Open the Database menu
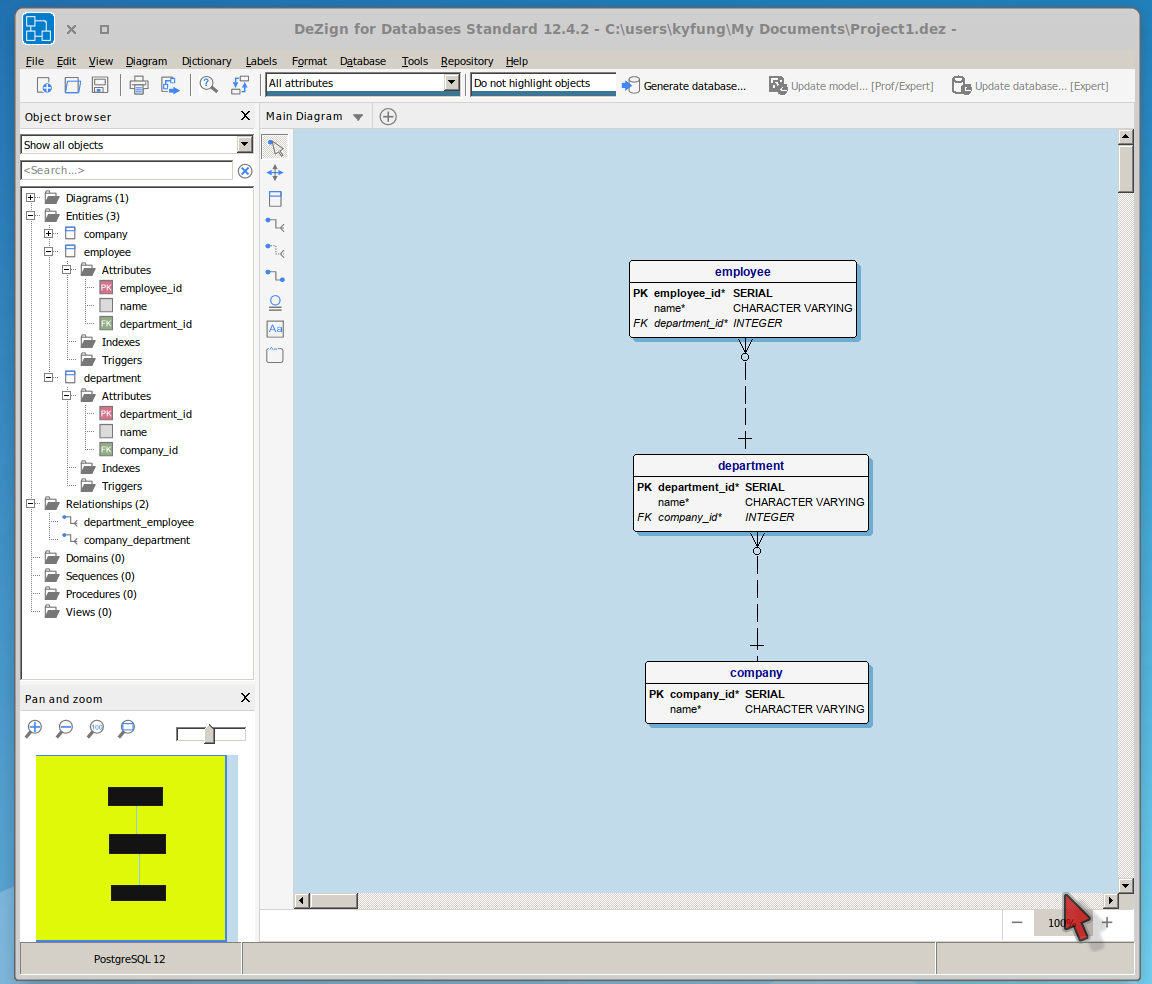 [362, 61]
